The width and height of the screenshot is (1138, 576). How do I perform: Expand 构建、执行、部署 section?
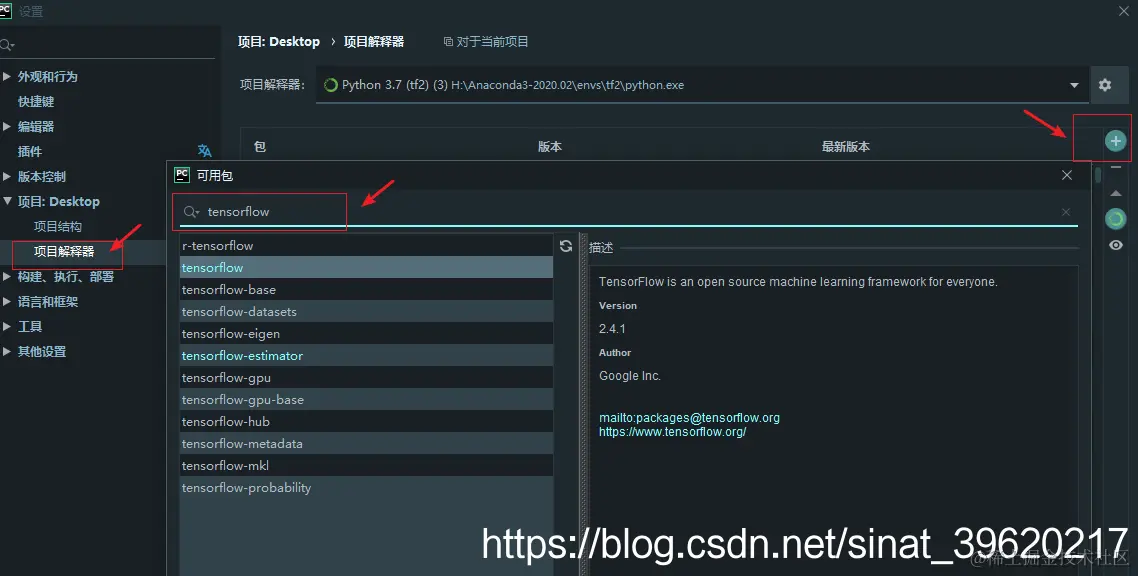[x=7, y=276]
